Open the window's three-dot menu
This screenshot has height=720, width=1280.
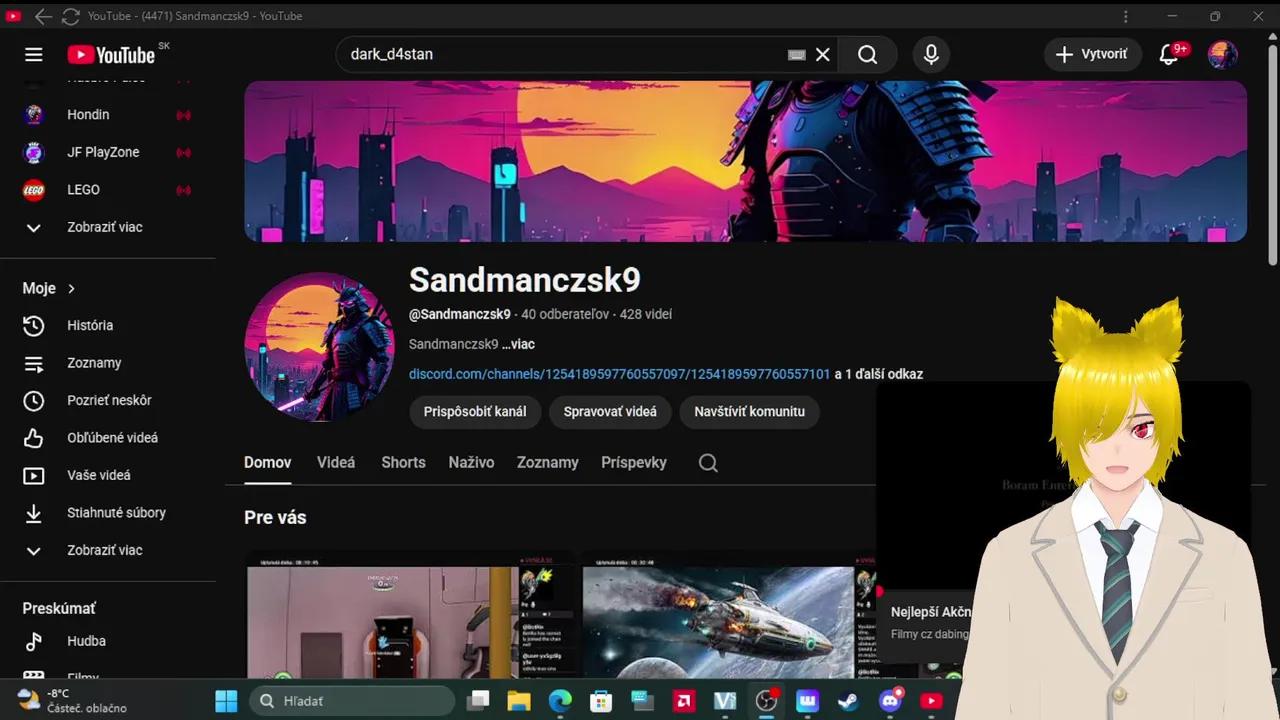point(1126,16)
